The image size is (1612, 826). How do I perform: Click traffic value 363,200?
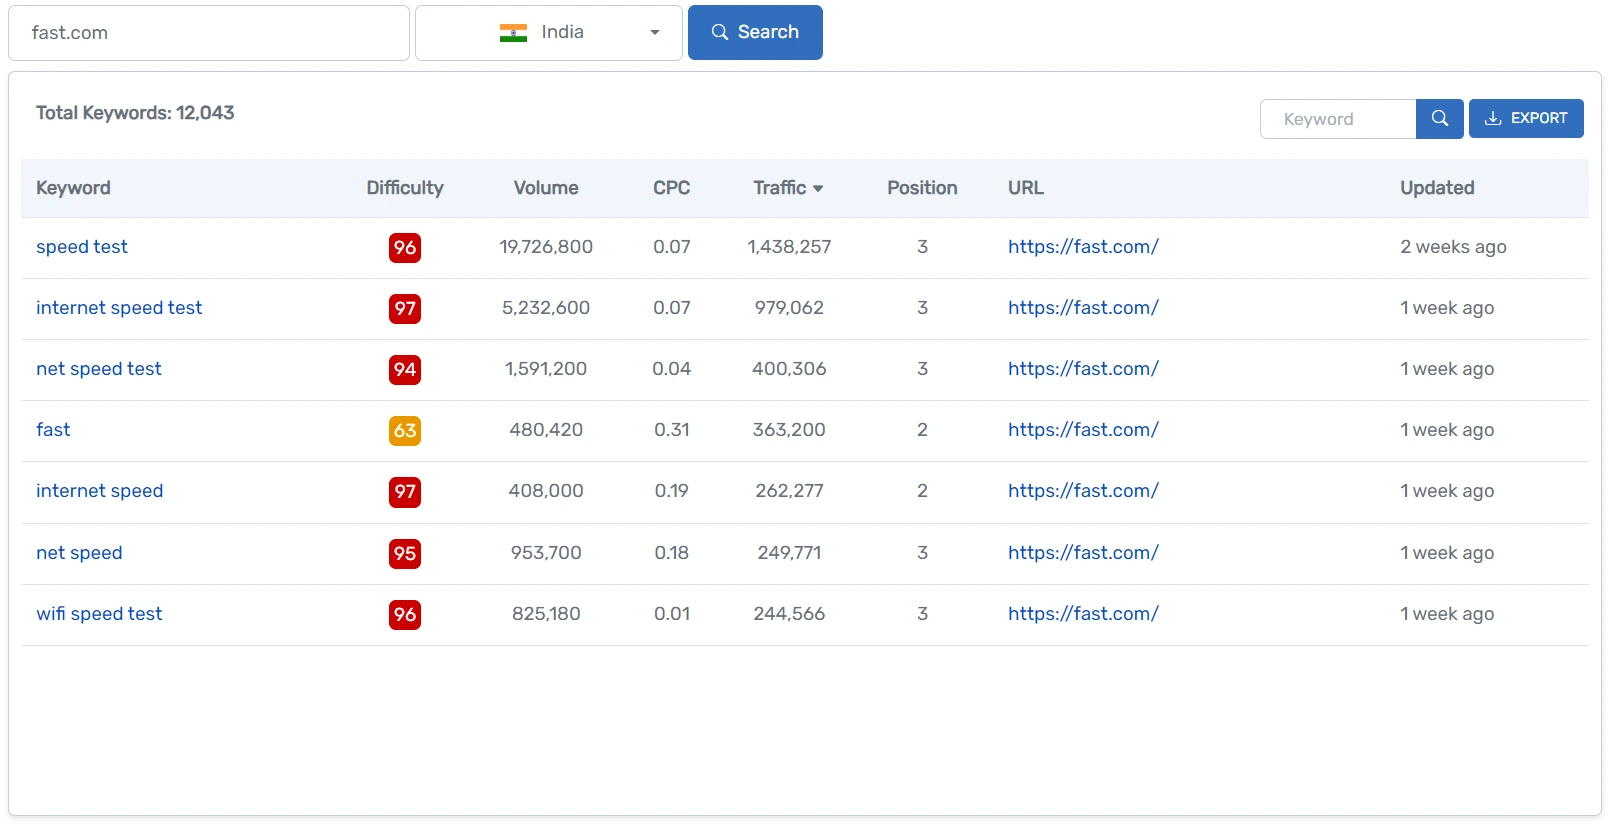coord(789,430)
